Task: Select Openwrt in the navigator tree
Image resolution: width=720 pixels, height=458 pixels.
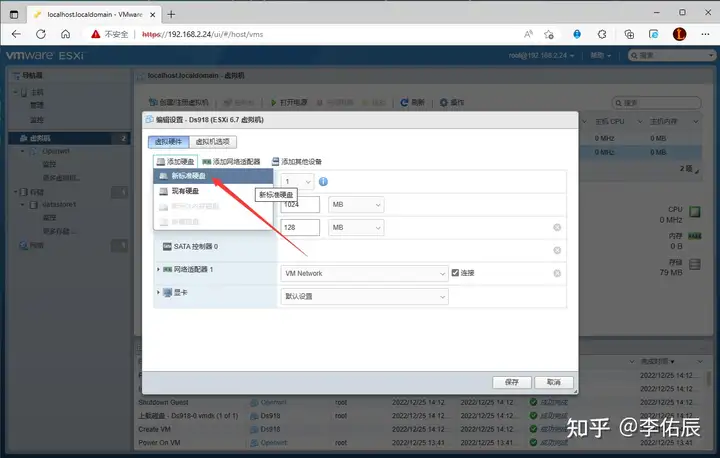Action: tap(56, 151)
